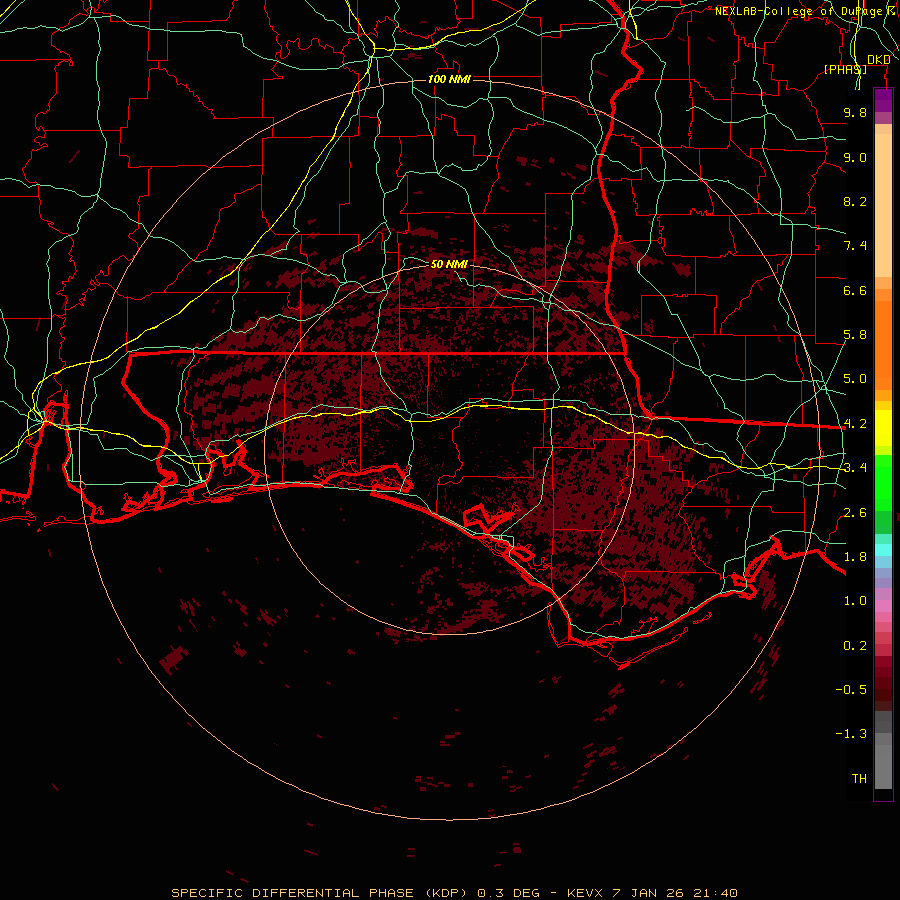Pick the gray band at scale bottom
The height and width of the screenshot is (900, 900).
tap(883, 766)
